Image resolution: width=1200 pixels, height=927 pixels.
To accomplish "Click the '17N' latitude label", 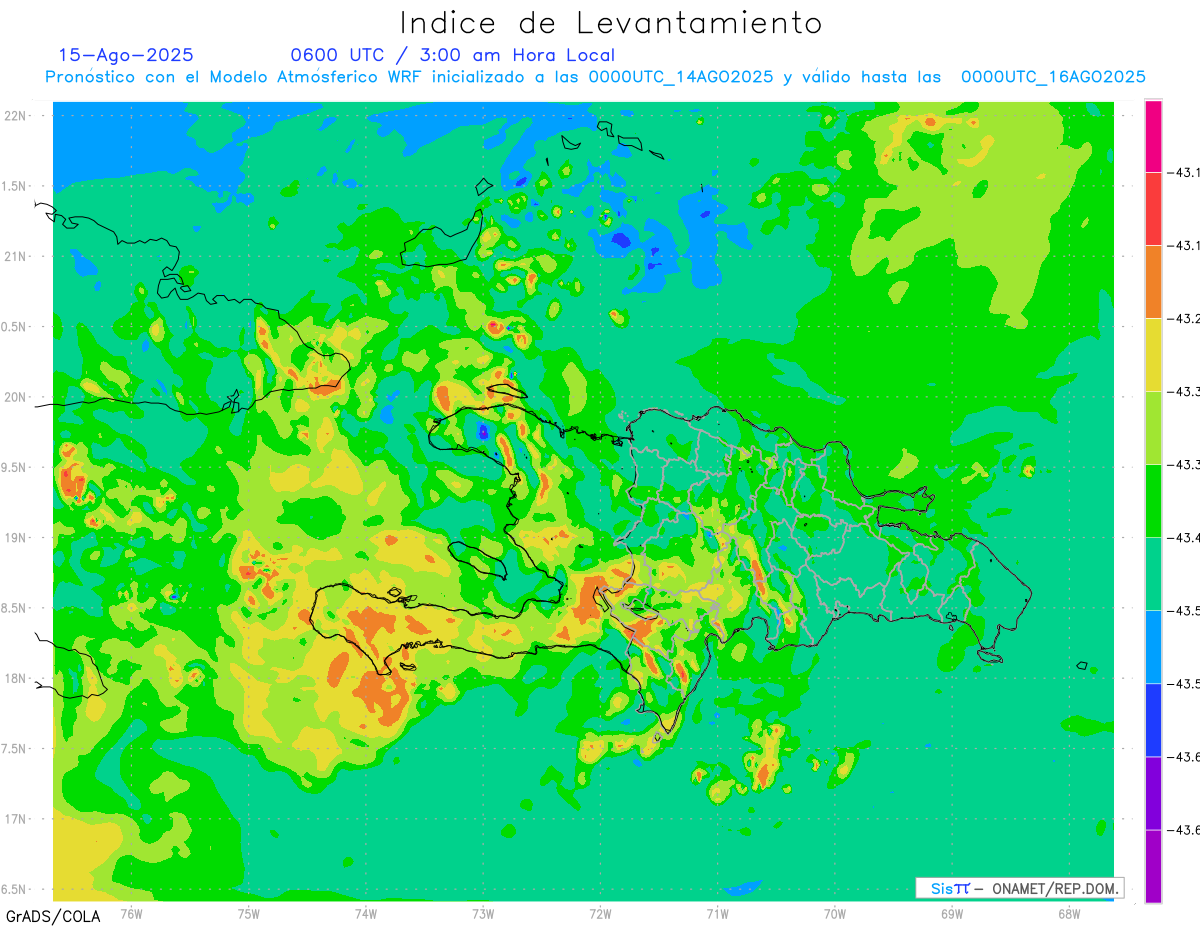I will pos(17,819).
